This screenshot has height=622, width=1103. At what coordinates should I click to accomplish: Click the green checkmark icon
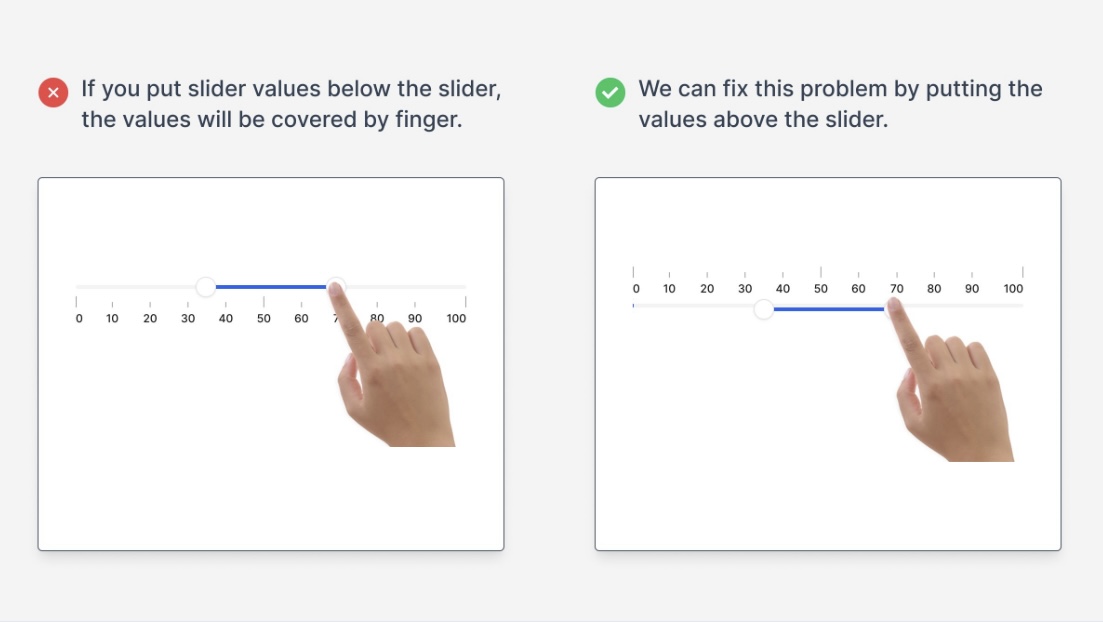coord(610,92)
